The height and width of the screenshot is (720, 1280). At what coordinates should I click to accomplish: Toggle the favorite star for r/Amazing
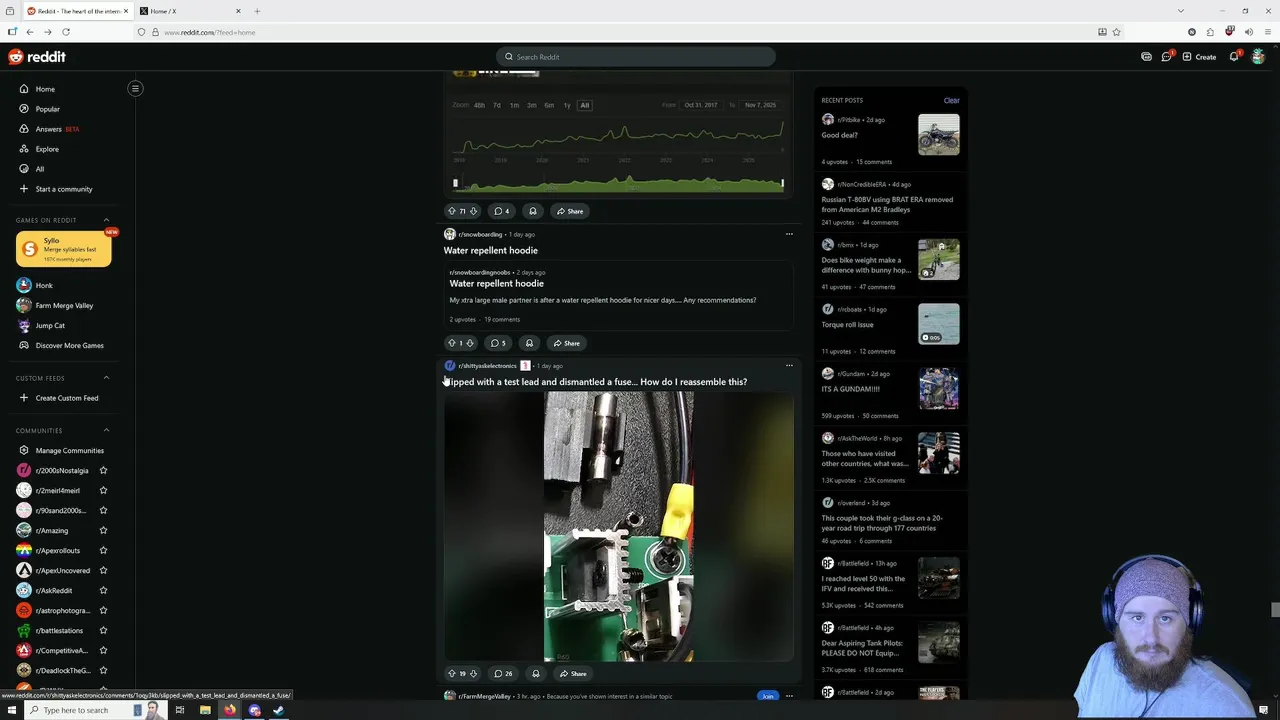(103, 530)
